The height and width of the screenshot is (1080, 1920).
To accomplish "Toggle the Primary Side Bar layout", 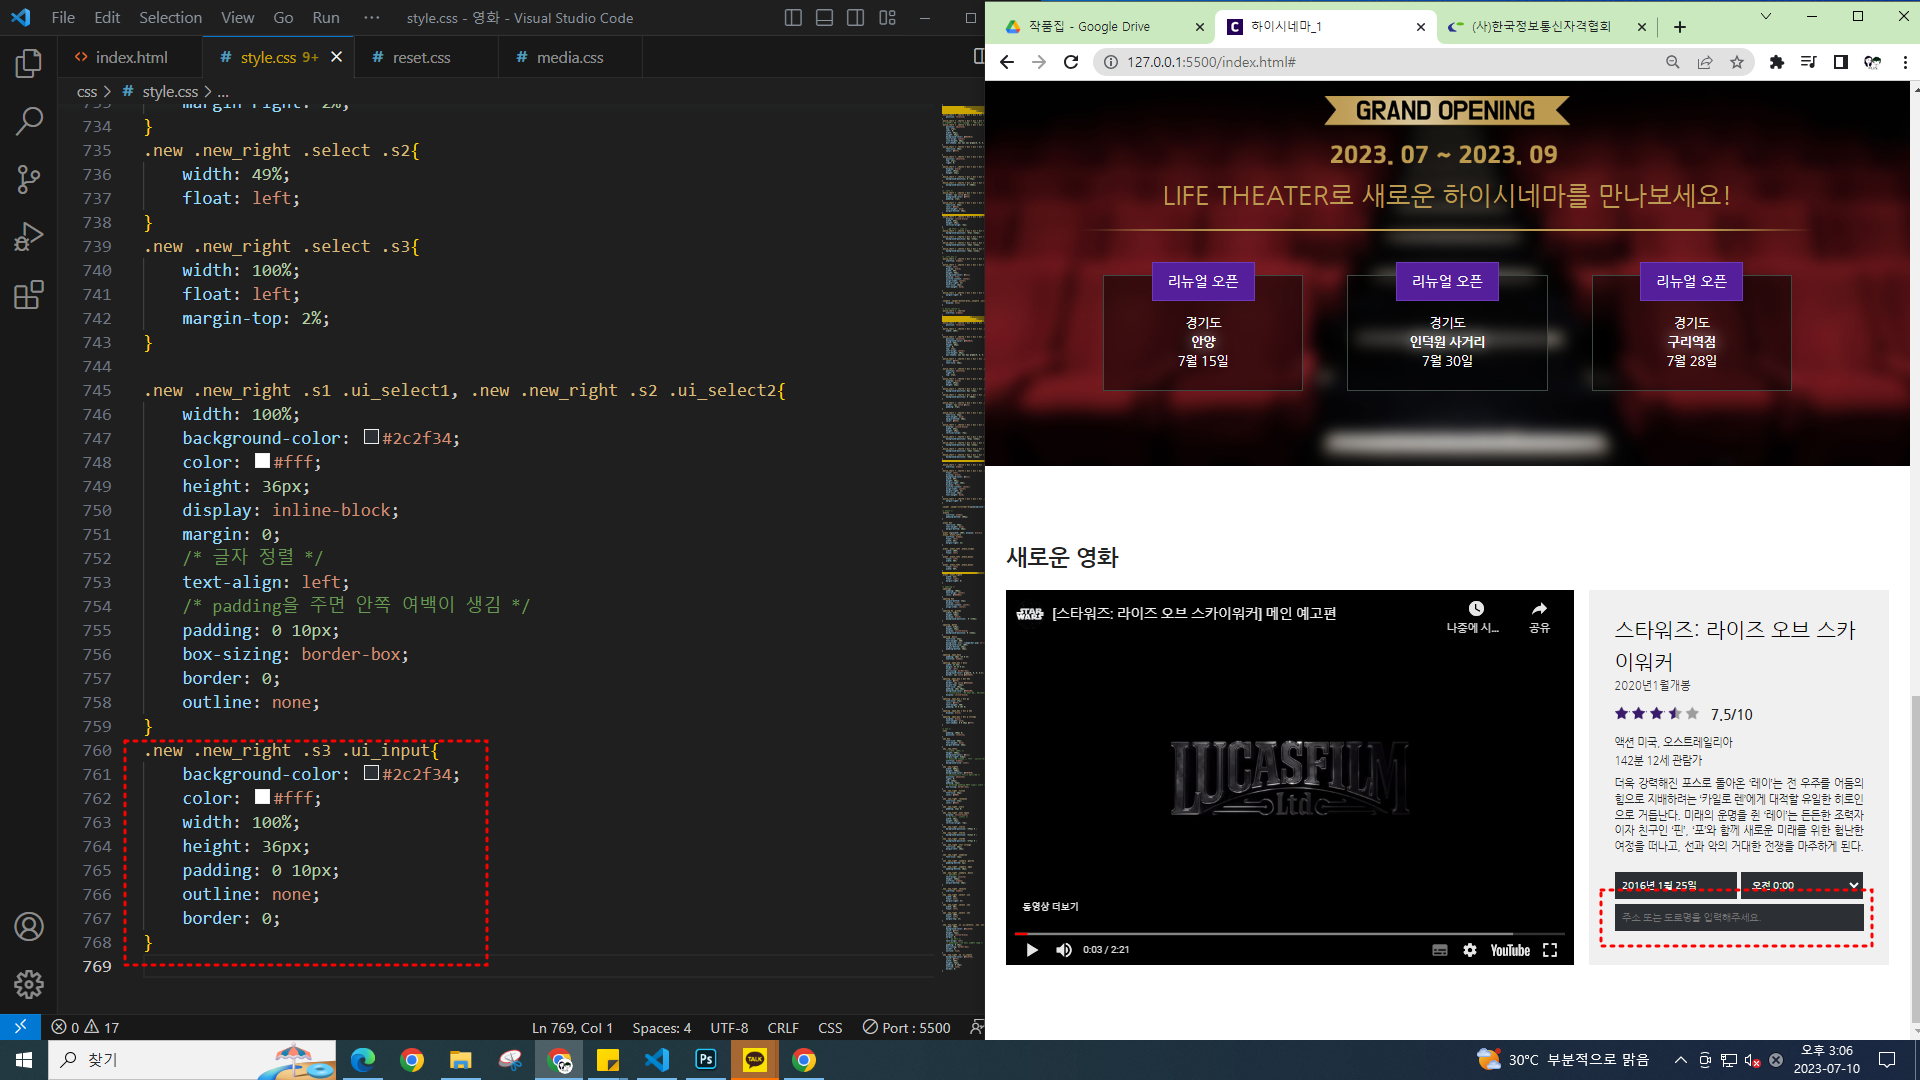I will 793,18.
